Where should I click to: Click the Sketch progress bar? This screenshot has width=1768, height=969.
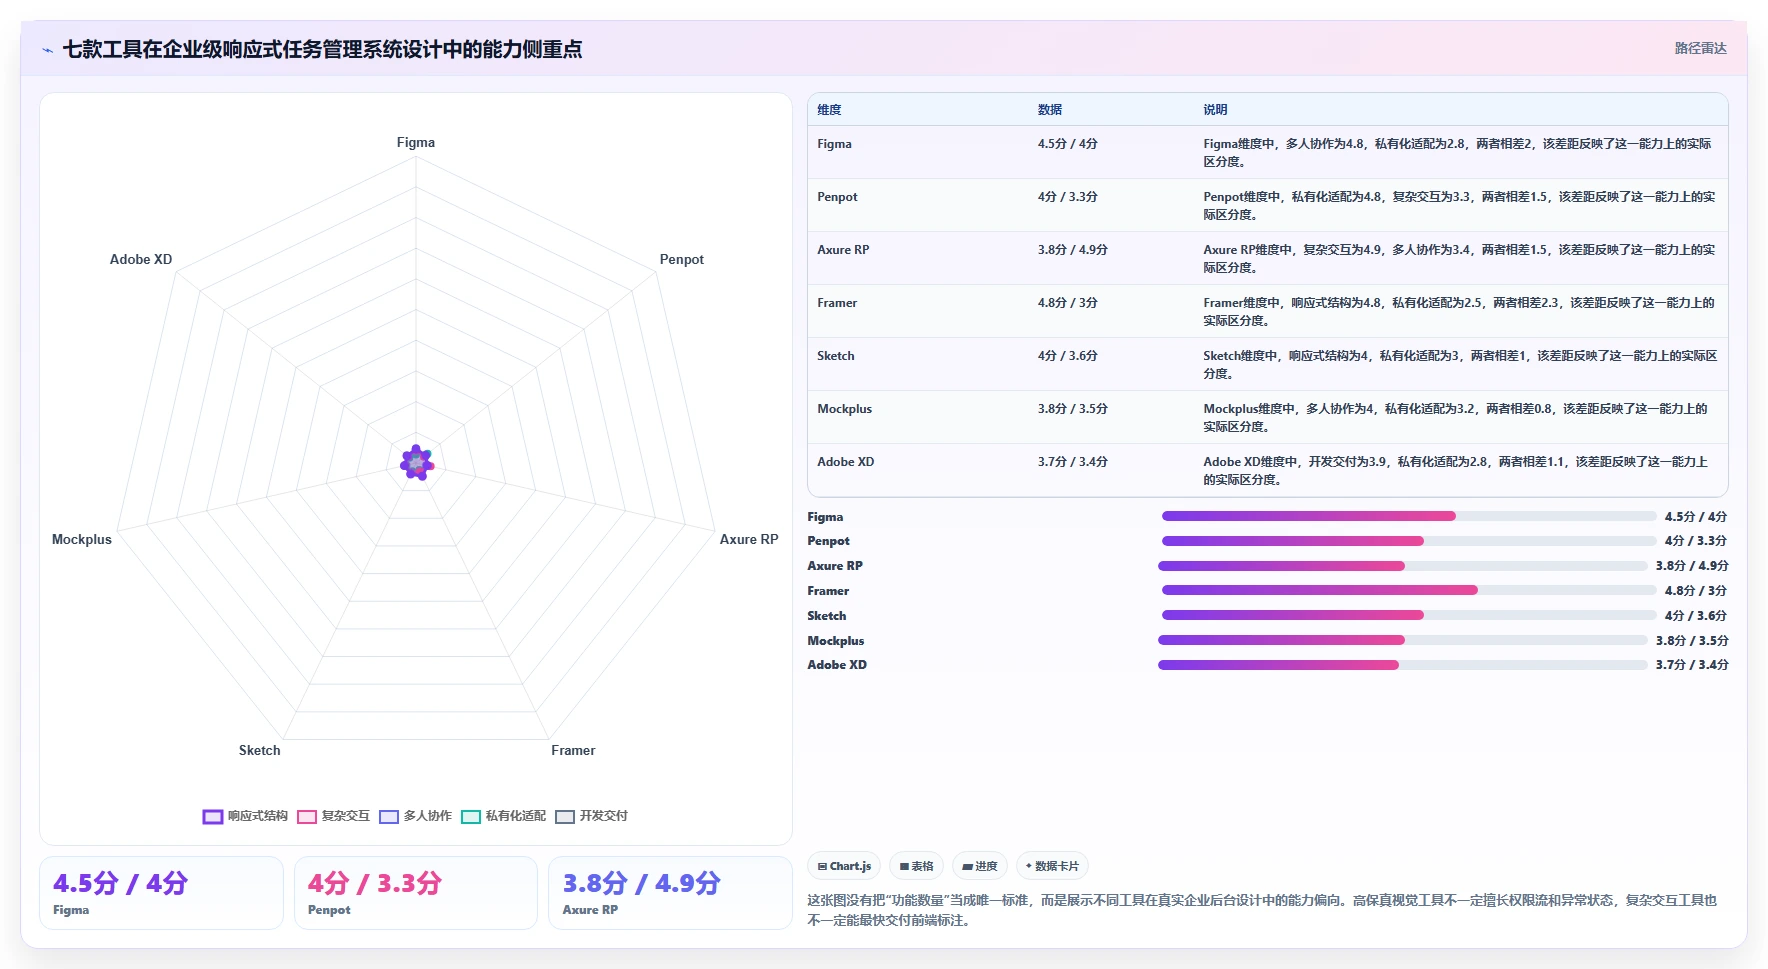[x=1409, y=615]
